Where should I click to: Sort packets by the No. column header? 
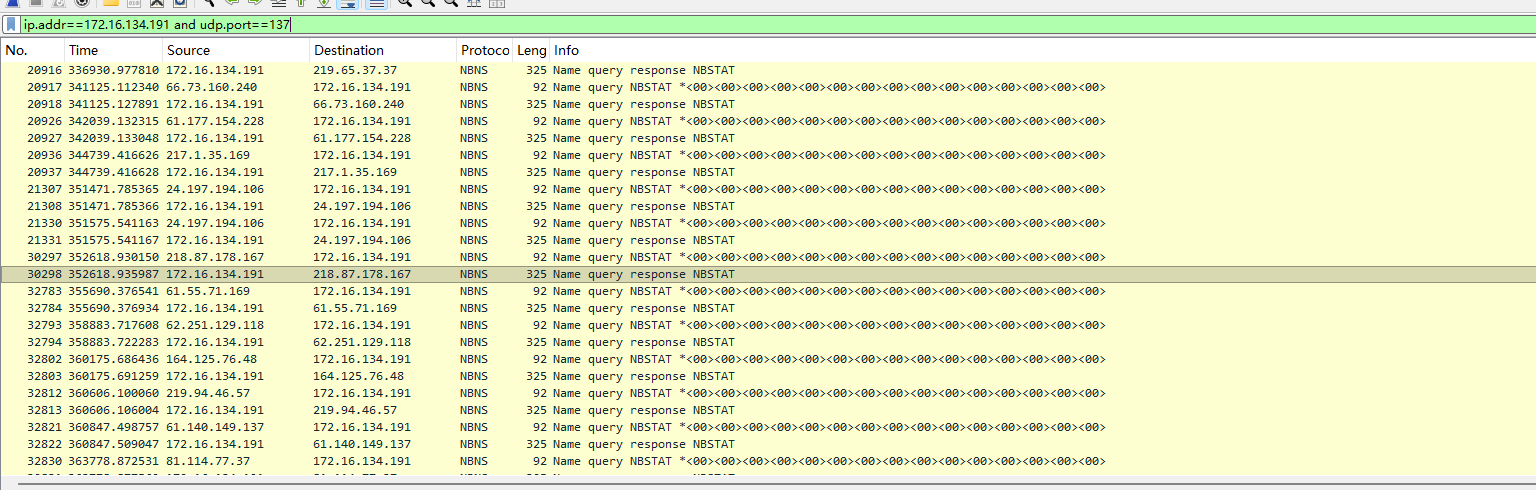[33, 50]
